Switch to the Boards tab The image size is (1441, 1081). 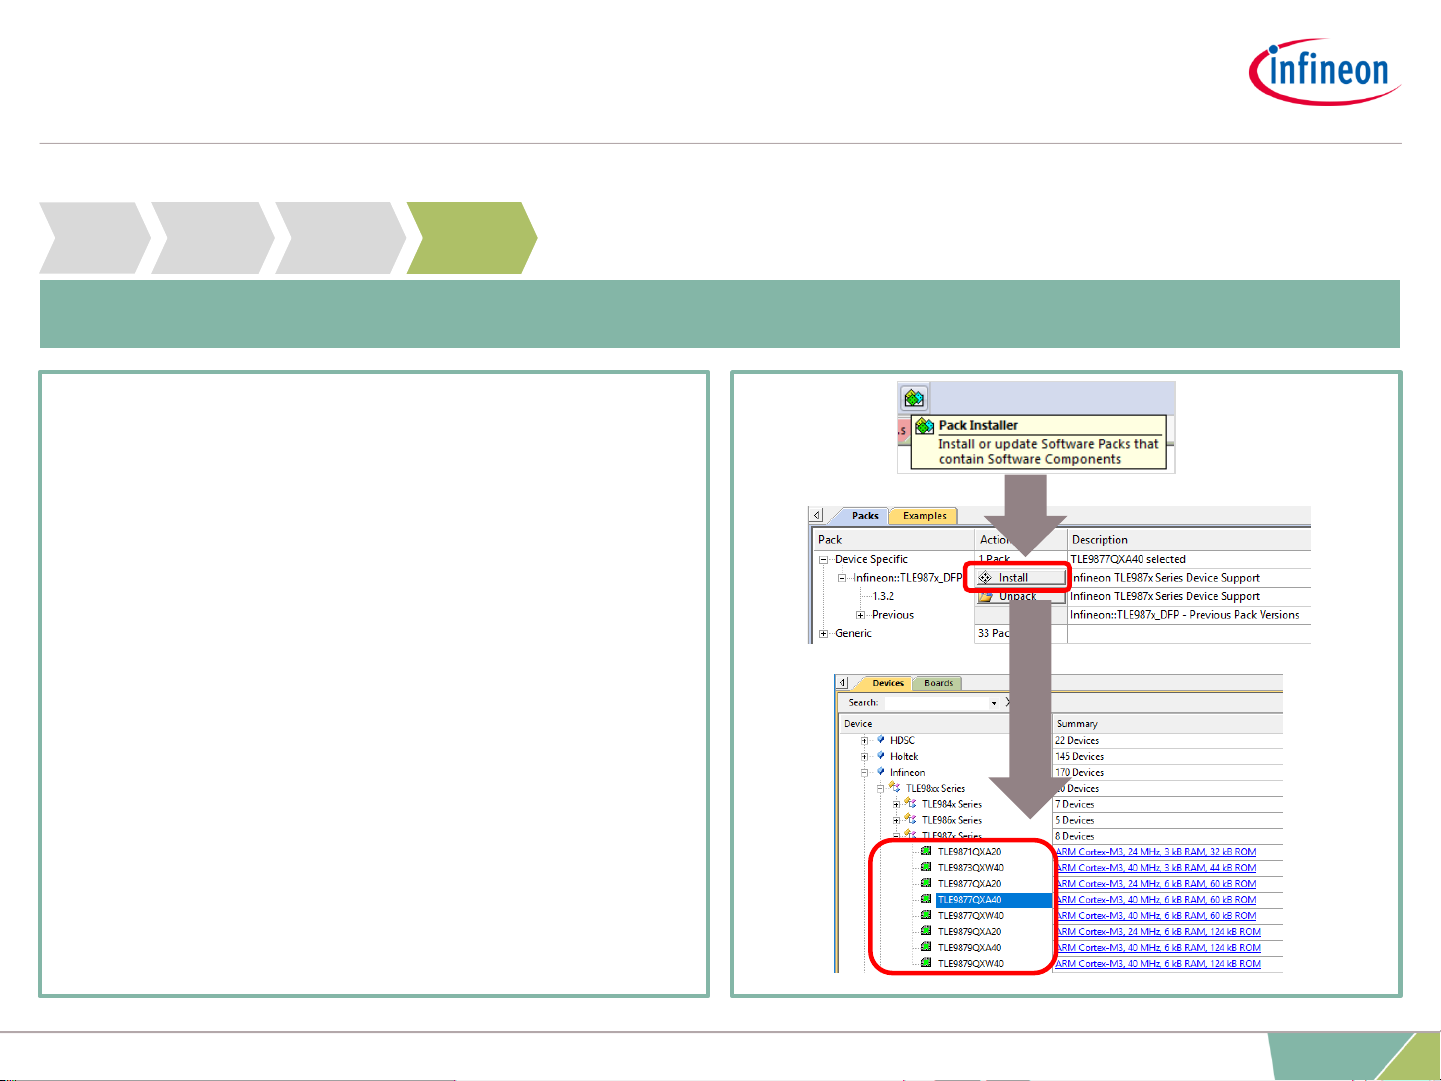tap(938, 683)
